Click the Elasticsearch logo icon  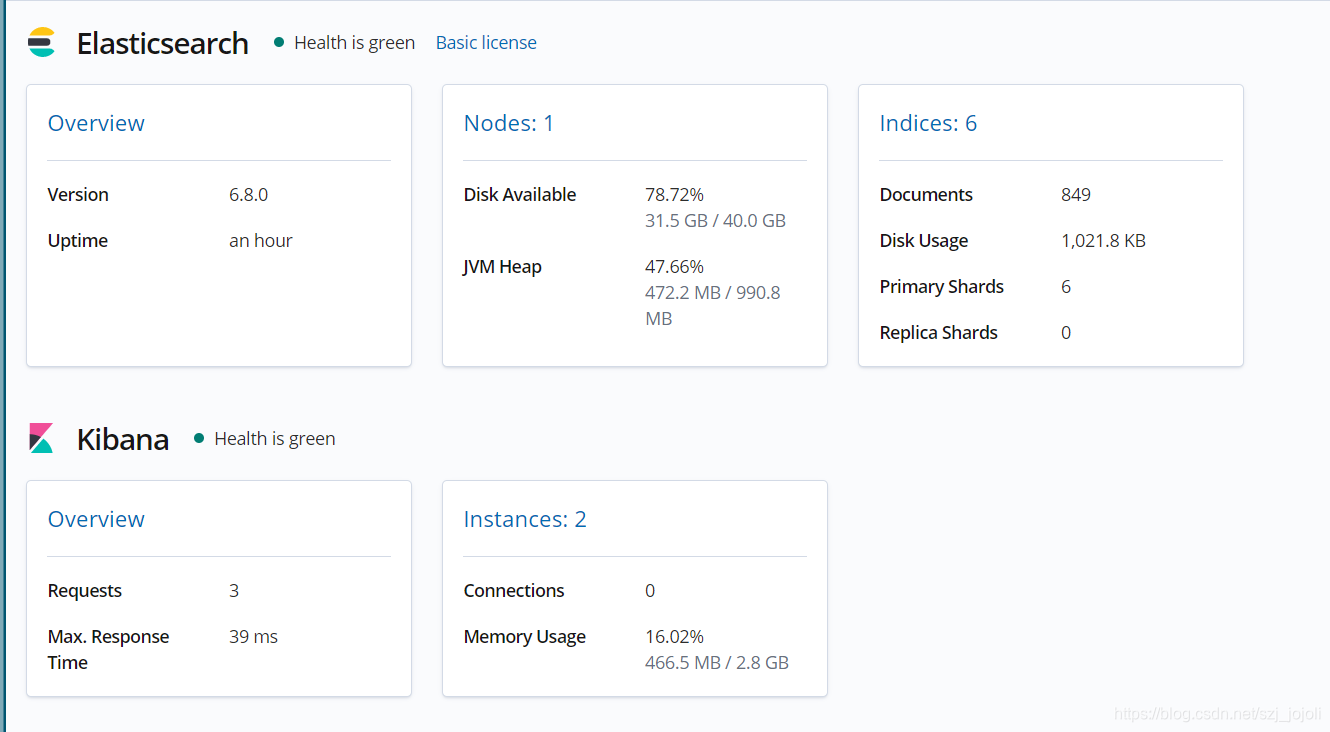[x=41, y=43]
